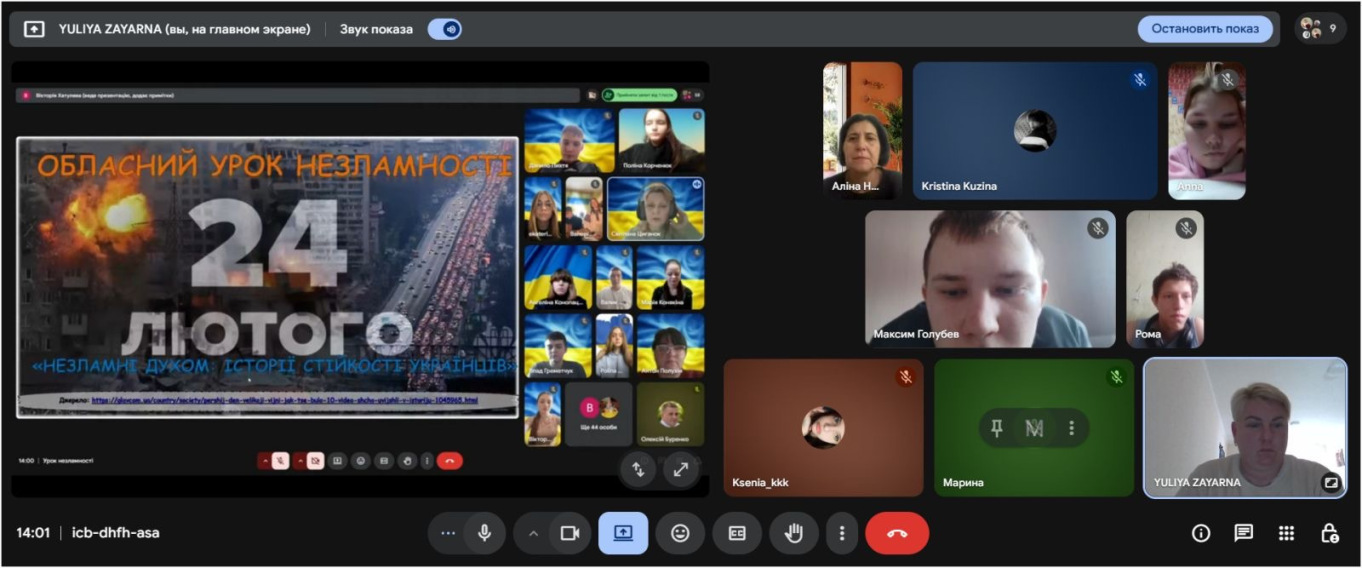
Task: Expand the shared presentation to fullscreen
Action: [x=681, y=469]
